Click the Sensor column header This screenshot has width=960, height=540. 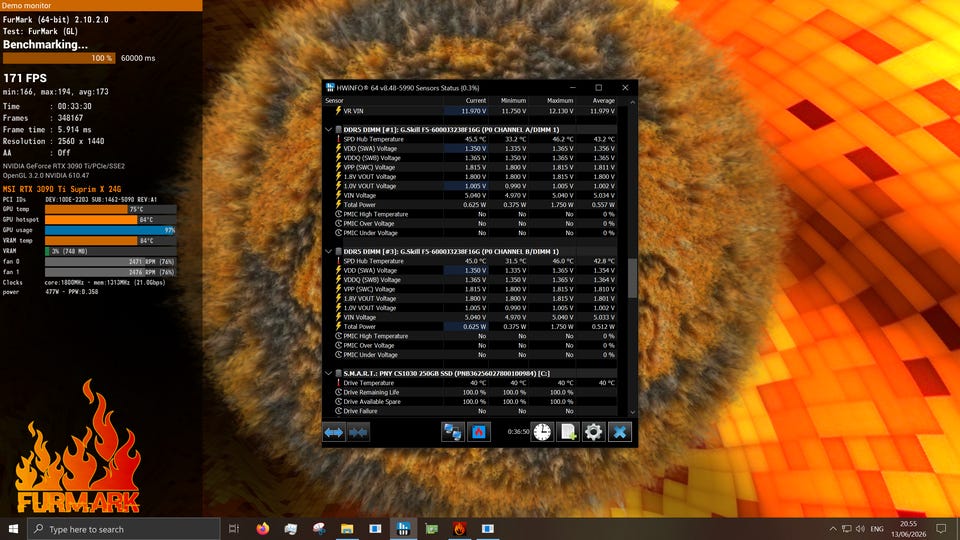pyautogui.click(x=384, y=100)
